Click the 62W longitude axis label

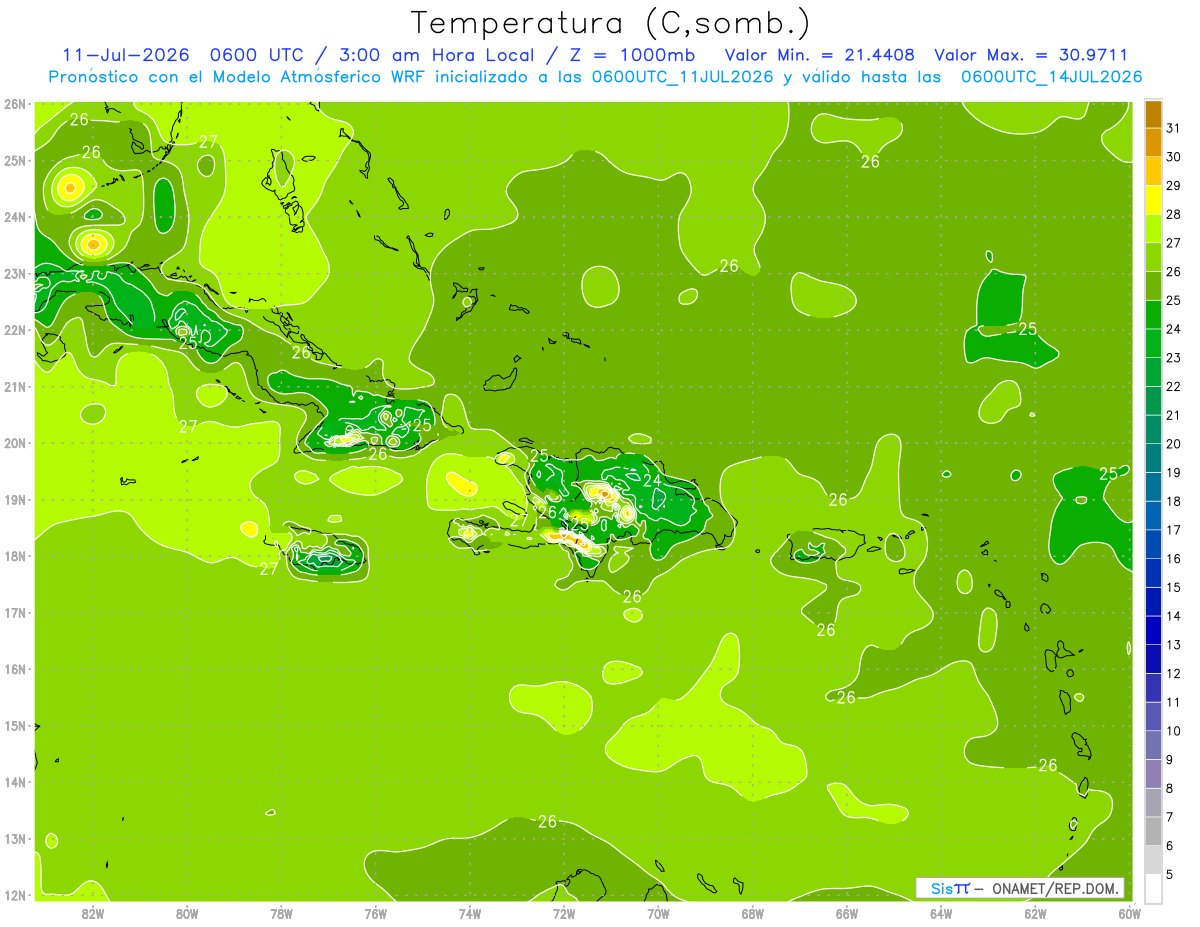point(1035,914)
